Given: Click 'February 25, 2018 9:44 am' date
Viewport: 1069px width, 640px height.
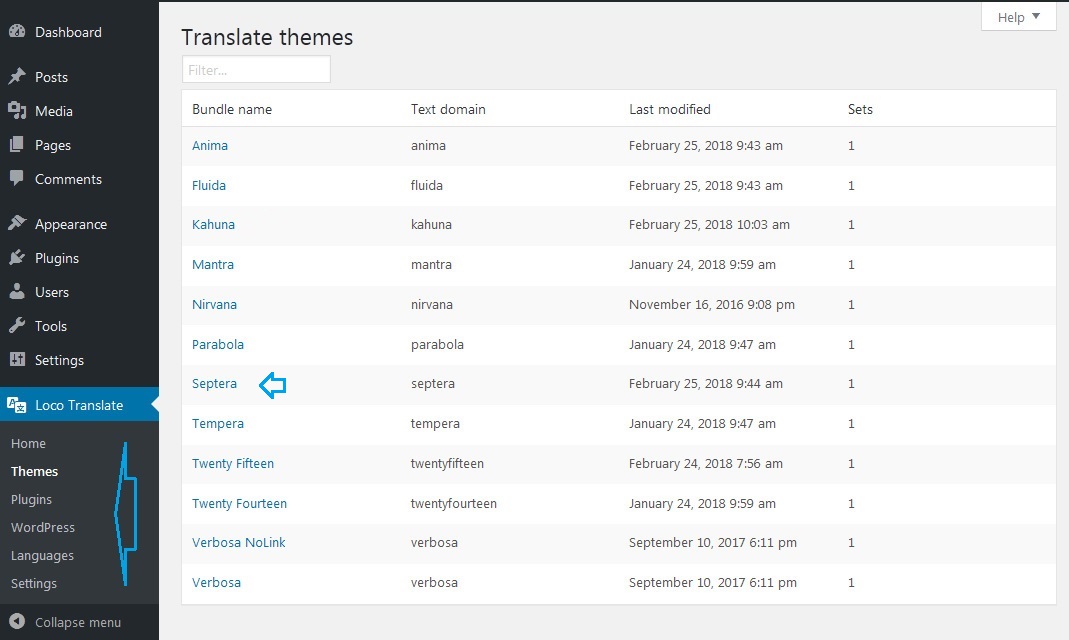Looking at the screenshot, I should point(706,384).
